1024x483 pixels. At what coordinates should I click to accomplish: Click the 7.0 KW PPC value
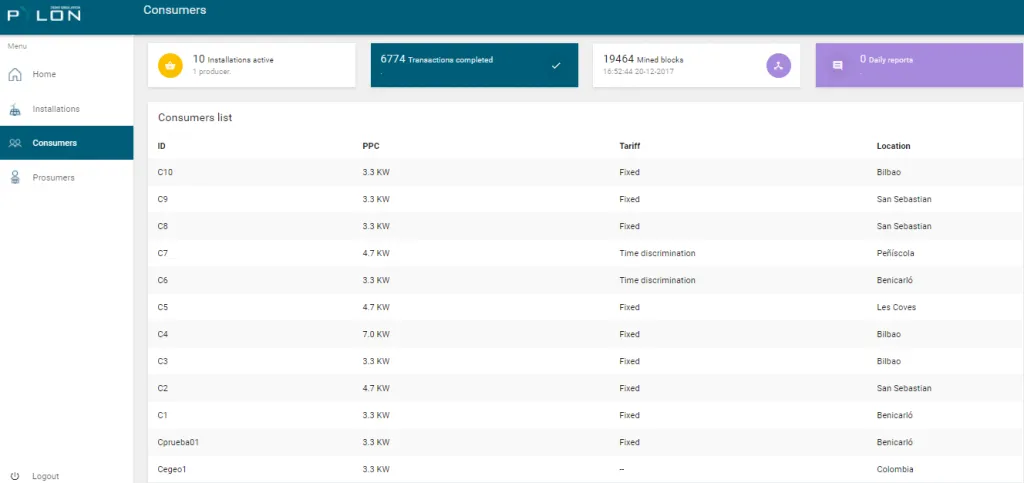(376, 334)
